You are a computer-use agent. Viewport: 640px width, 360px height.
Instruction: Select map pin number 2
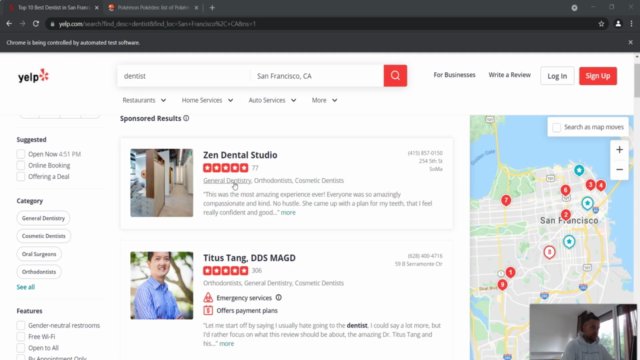[566, 215]
